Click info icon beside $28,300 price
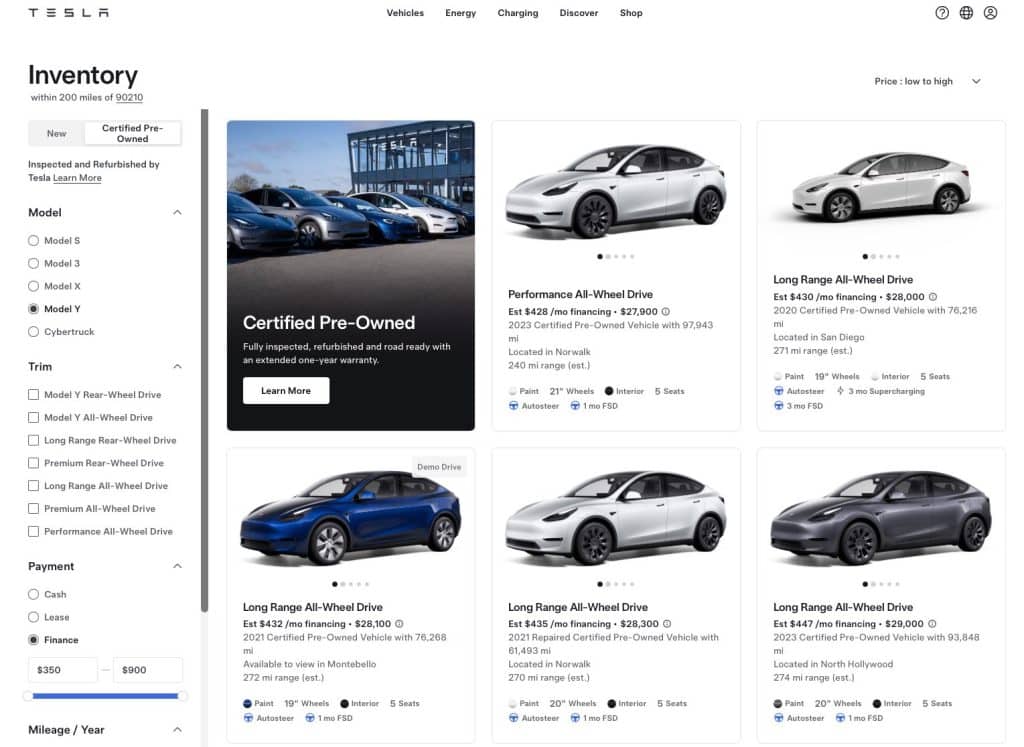This screenshot has height=747, width=1024. pos(667,624)
